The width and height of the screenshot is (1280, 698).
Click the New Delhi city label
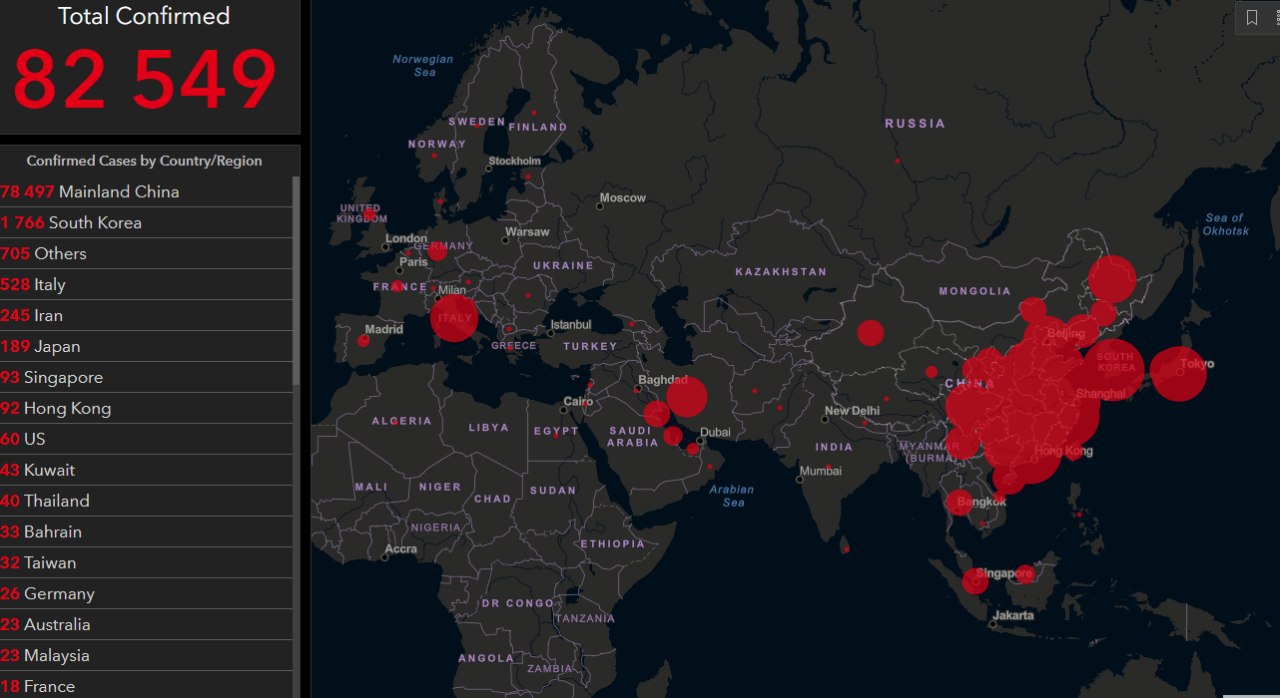click(x=852, y=411)
